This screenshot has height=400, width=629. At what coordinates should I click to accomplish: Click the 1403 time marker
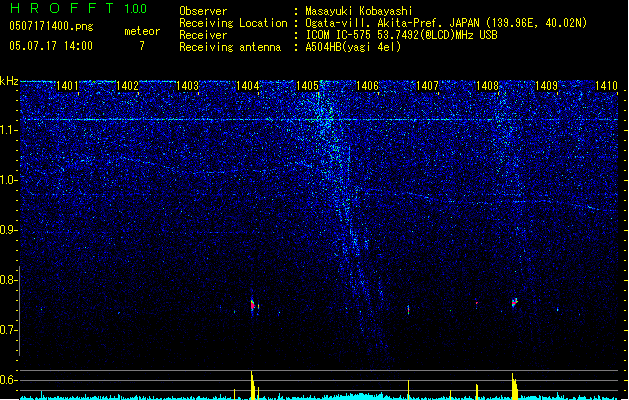pyautogui.click(x=187, y=86)
